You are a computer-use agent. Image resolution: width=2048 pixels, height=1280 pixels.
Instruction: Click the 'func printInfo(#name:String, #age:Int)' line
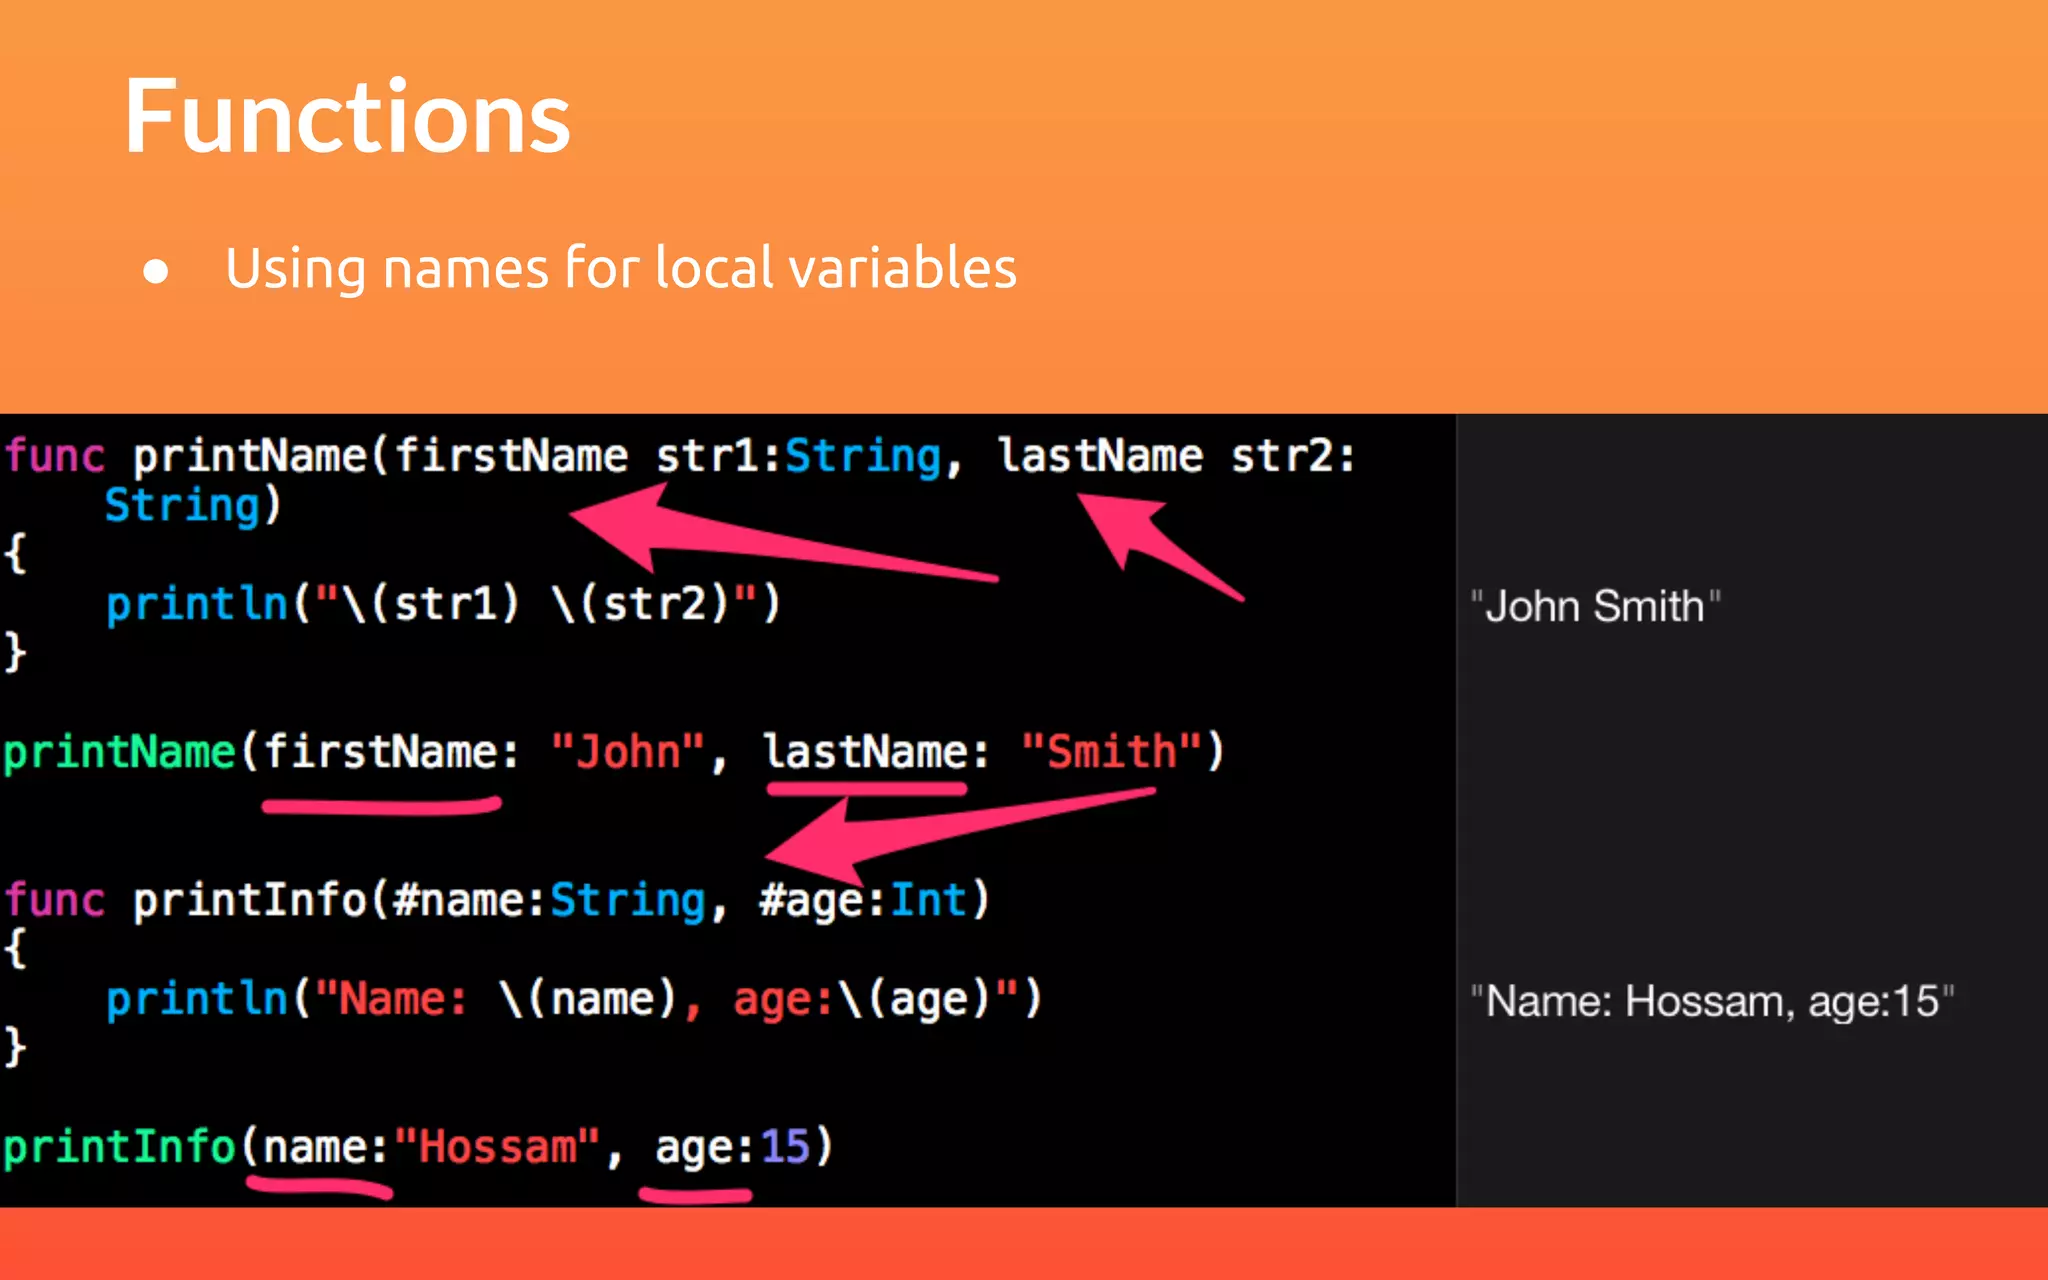[497, 900]
